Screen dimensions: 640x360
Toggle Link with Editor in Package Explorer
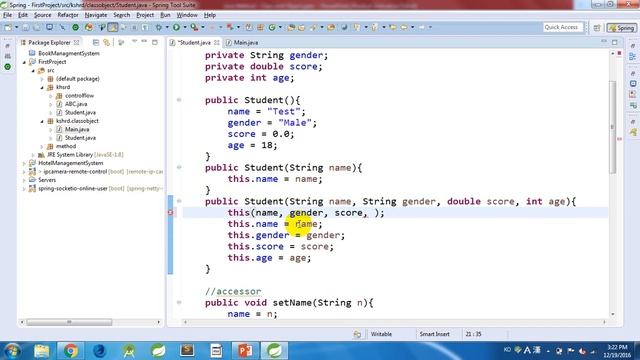pos(106,42)
